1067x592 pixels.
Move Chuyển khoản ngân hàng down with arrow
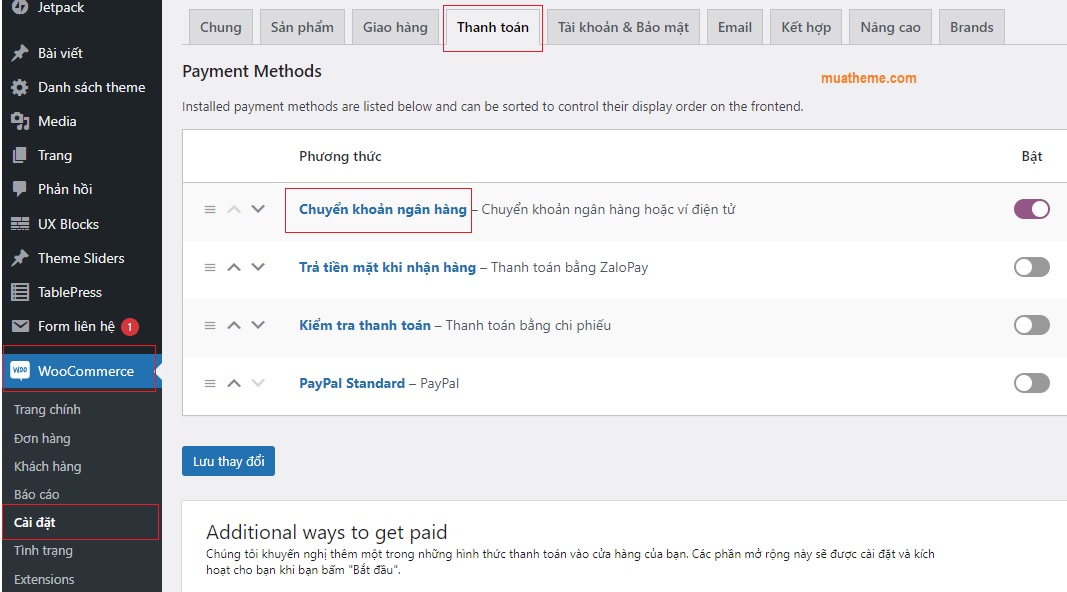coord(258,209)
